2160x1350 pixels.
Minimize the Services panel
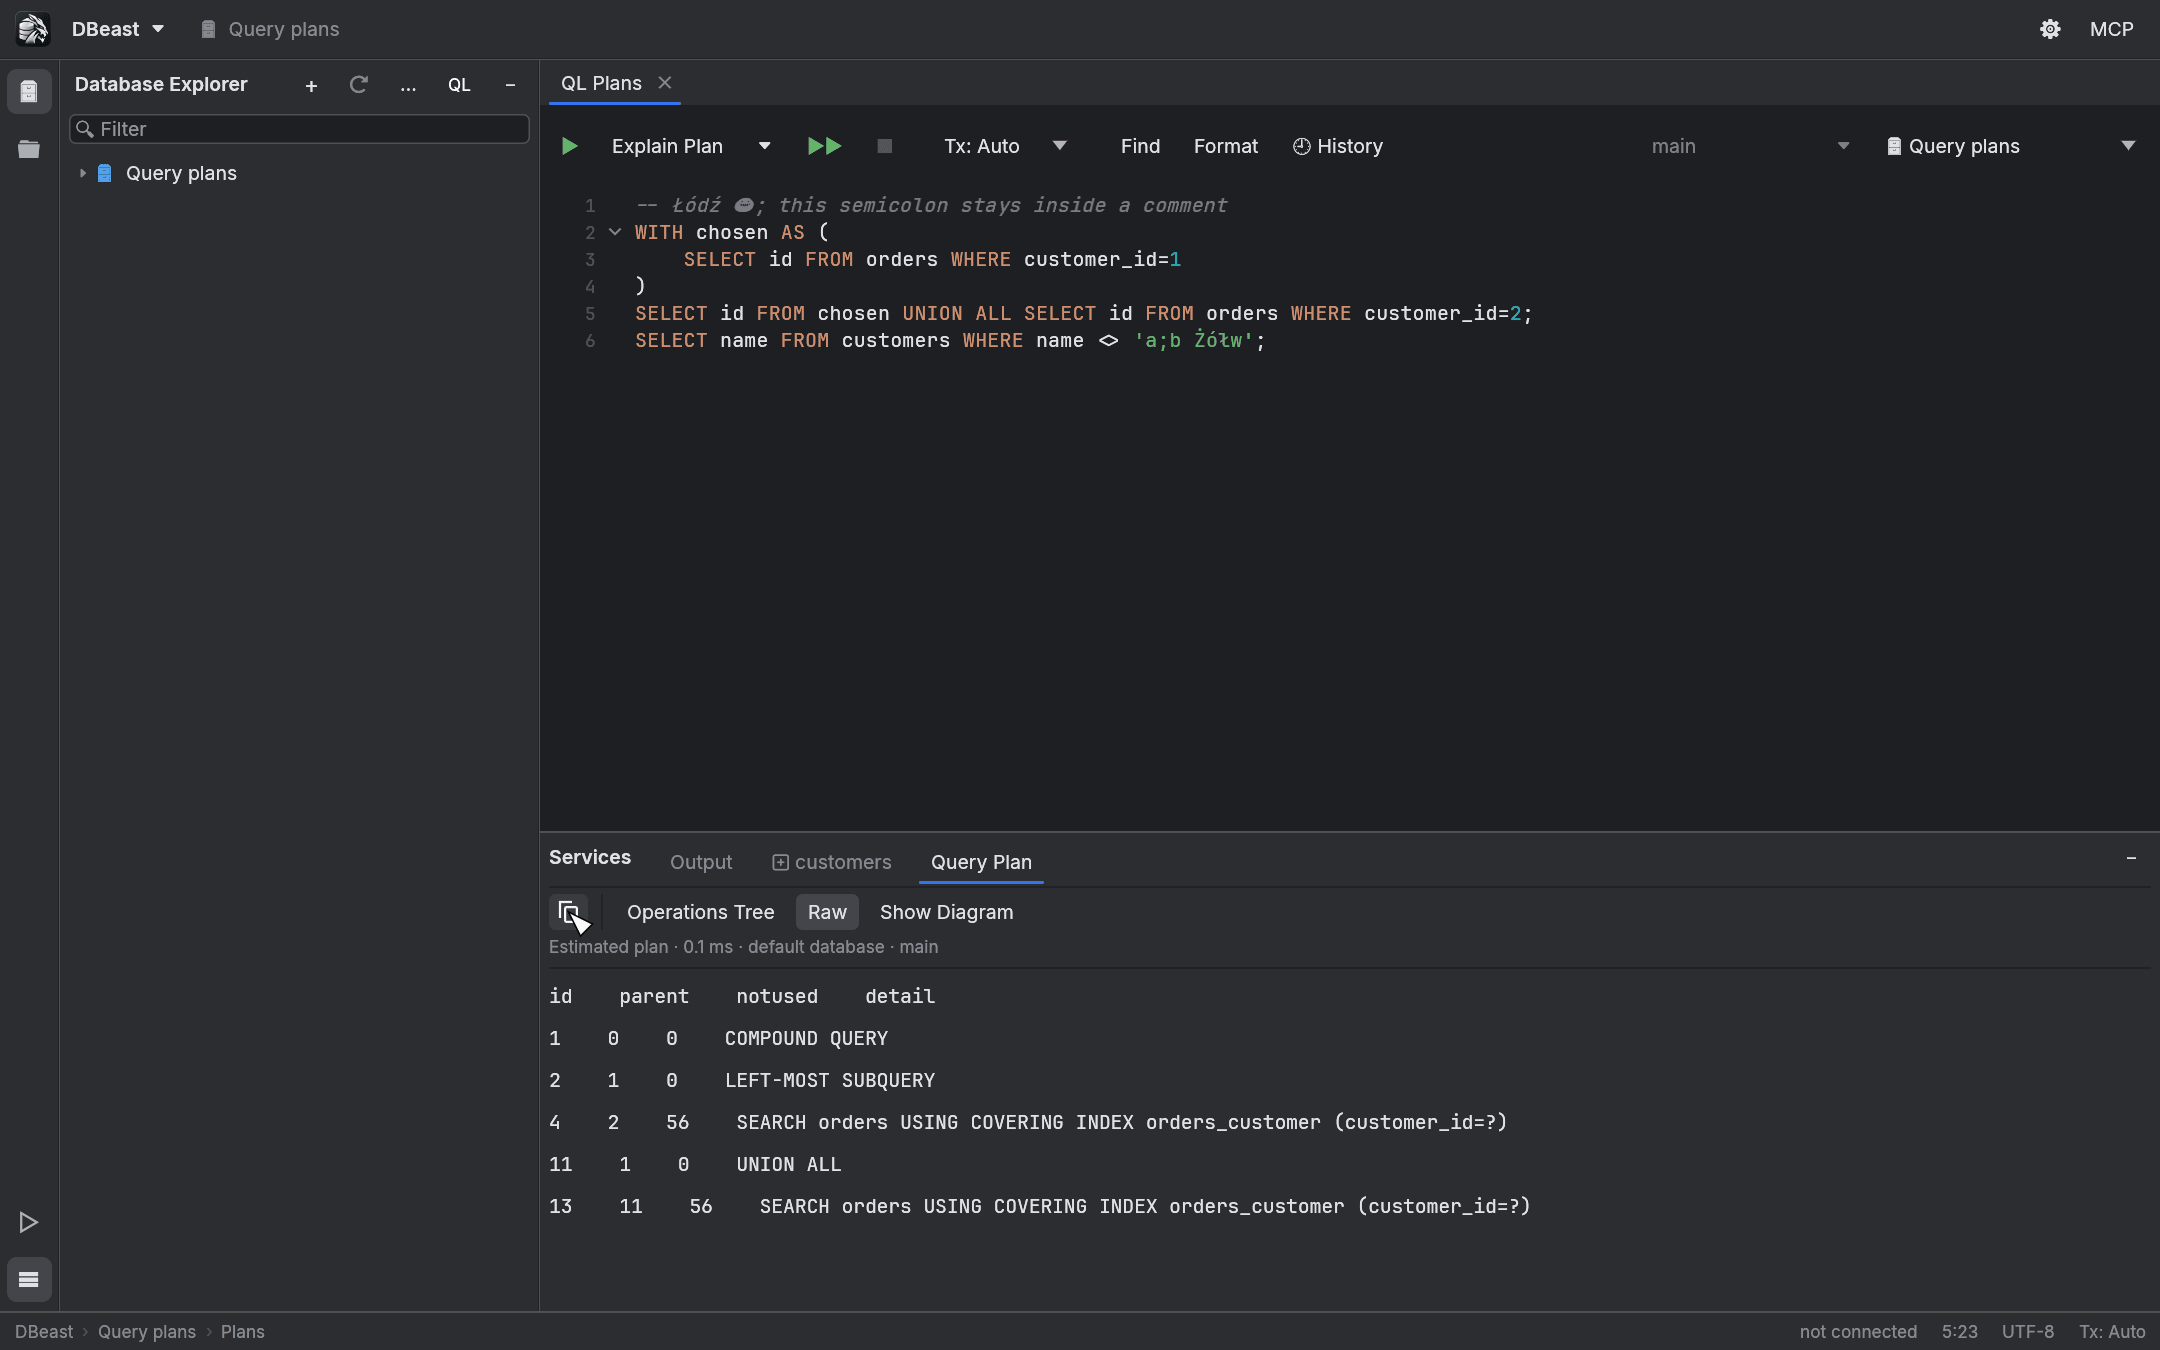[2131, 858]
